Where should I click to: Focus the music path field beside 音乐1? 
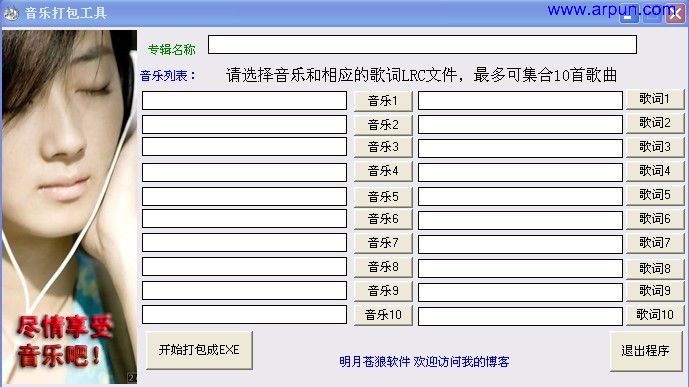point(244,101)
